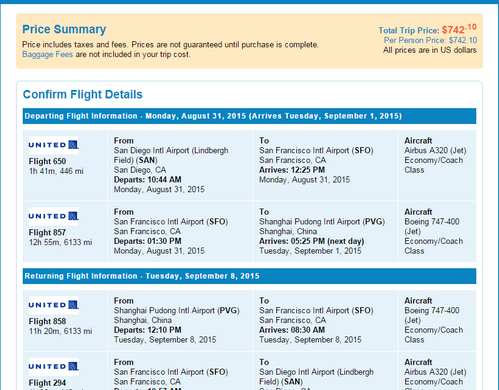Select the Total Trip Price amount $742.10
Viewport: 499px width, 390px height.
pyautogui.click(x=459, y=29)
